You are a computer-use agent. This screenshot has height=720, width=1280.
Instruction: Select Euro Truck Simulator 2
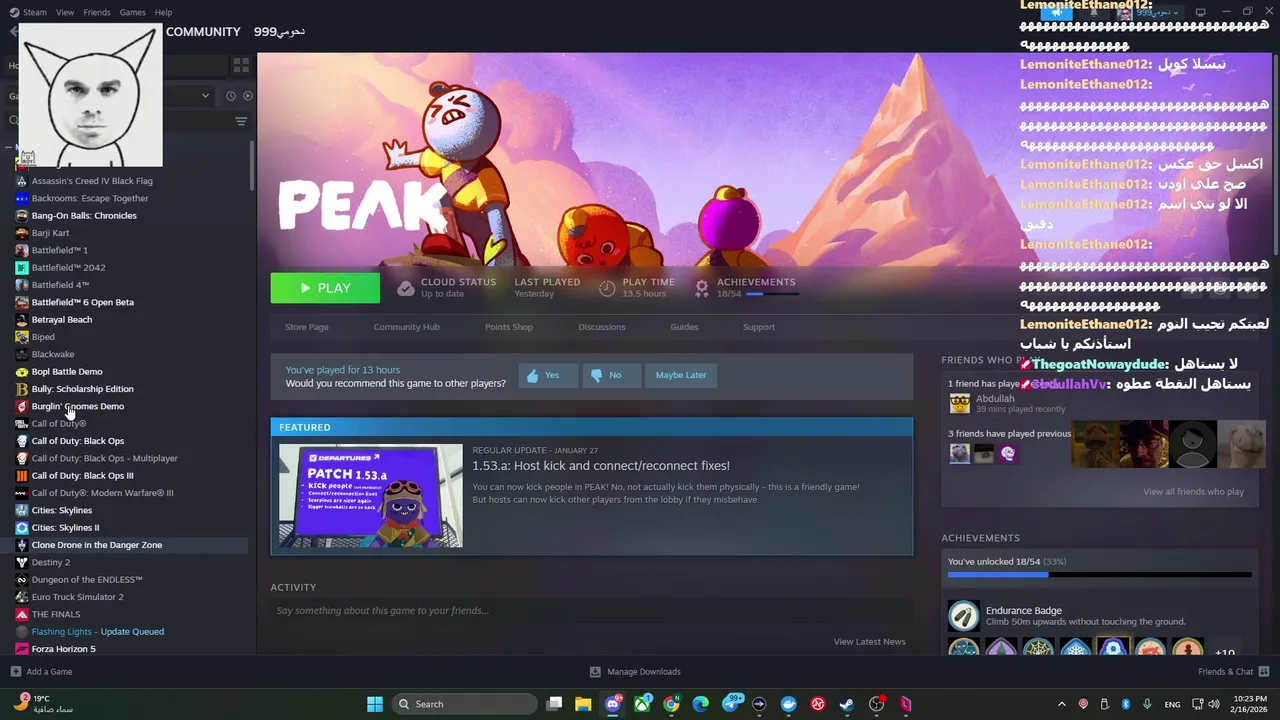pos(77,597)
